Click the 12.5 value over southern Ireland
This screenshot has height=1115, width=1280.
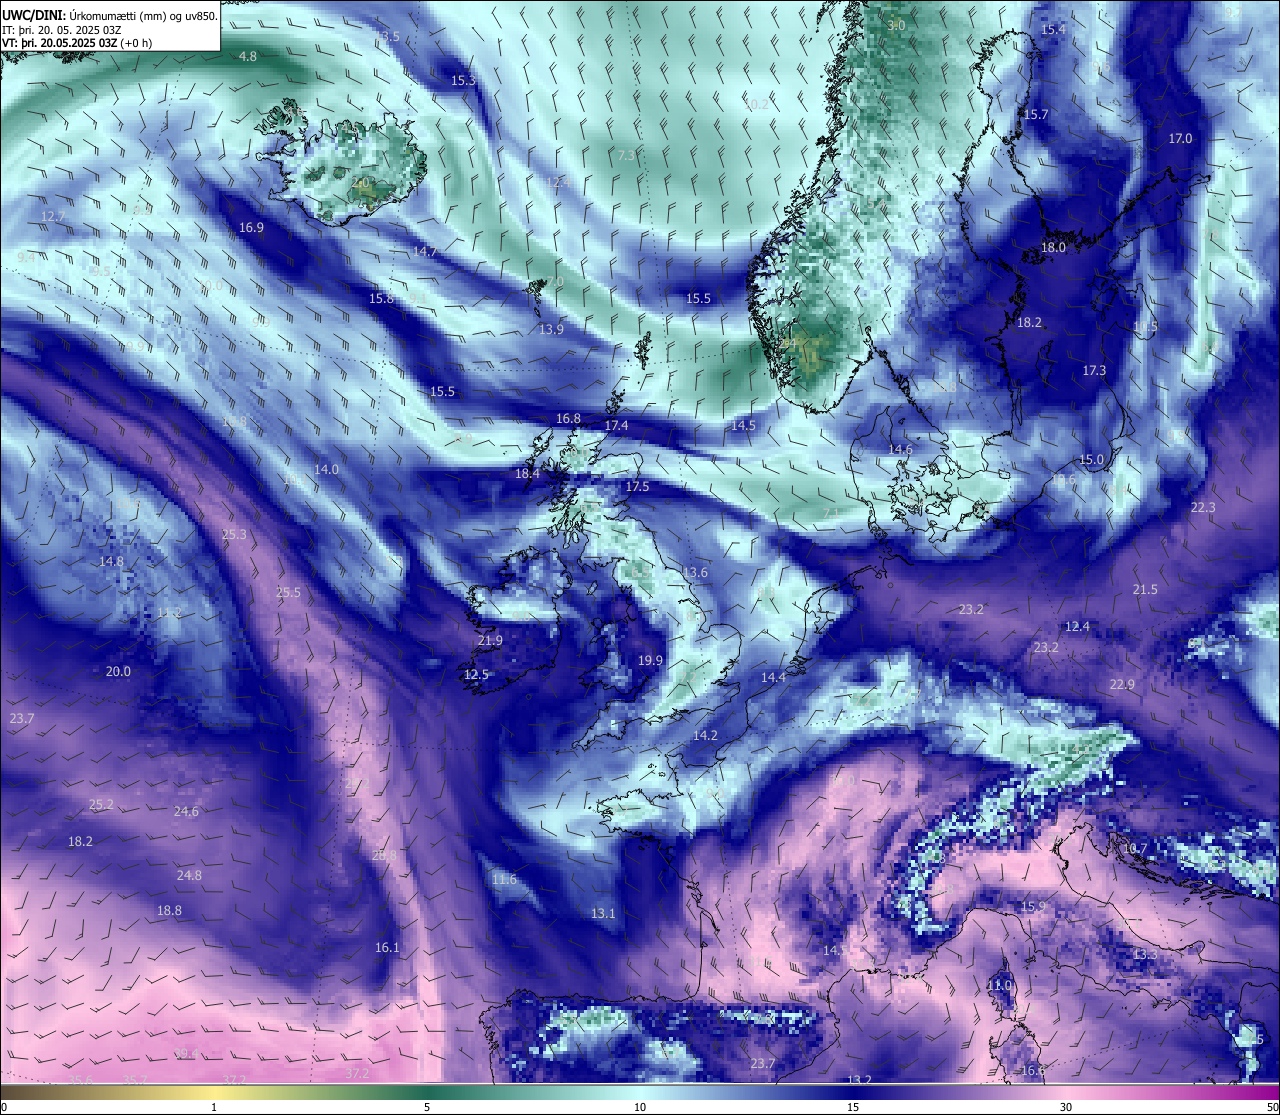[x=476, y=674]
